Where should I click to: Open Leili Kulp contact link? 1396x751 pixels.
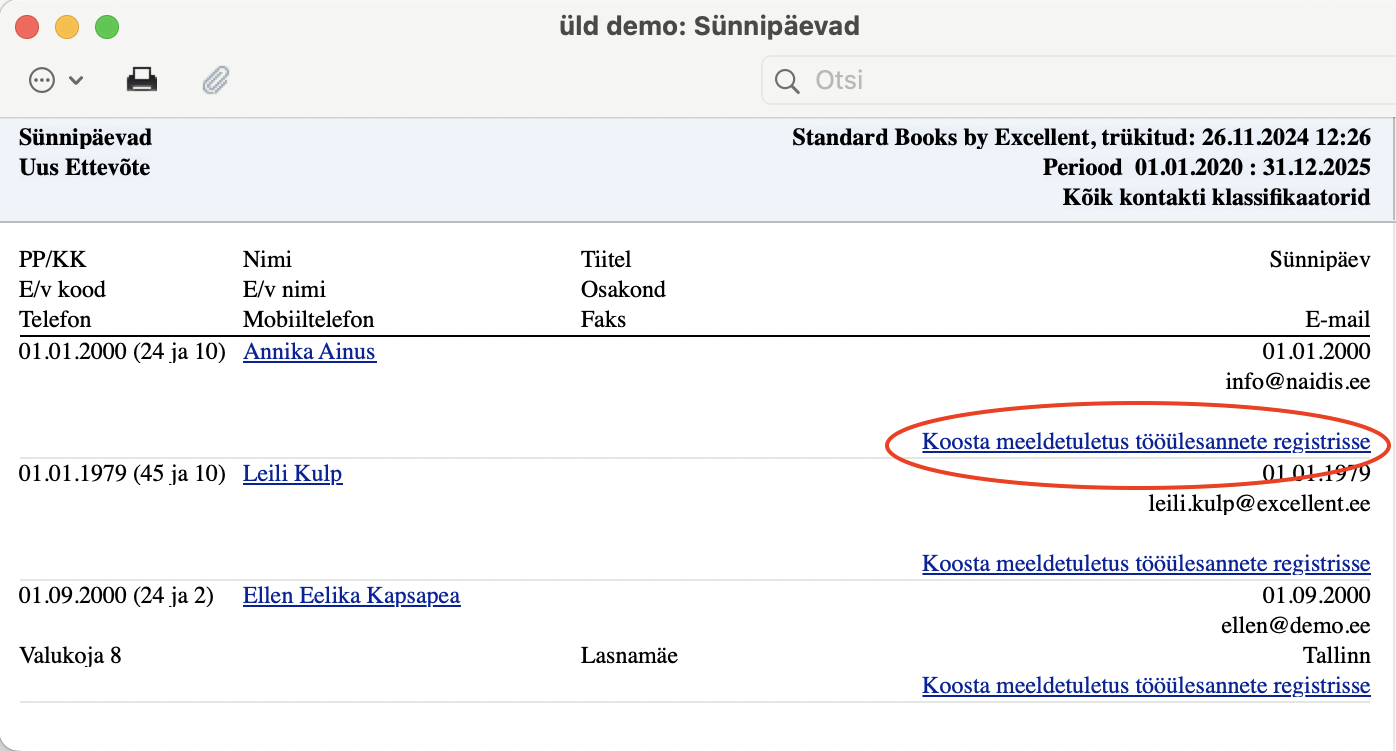coord(293,473)
